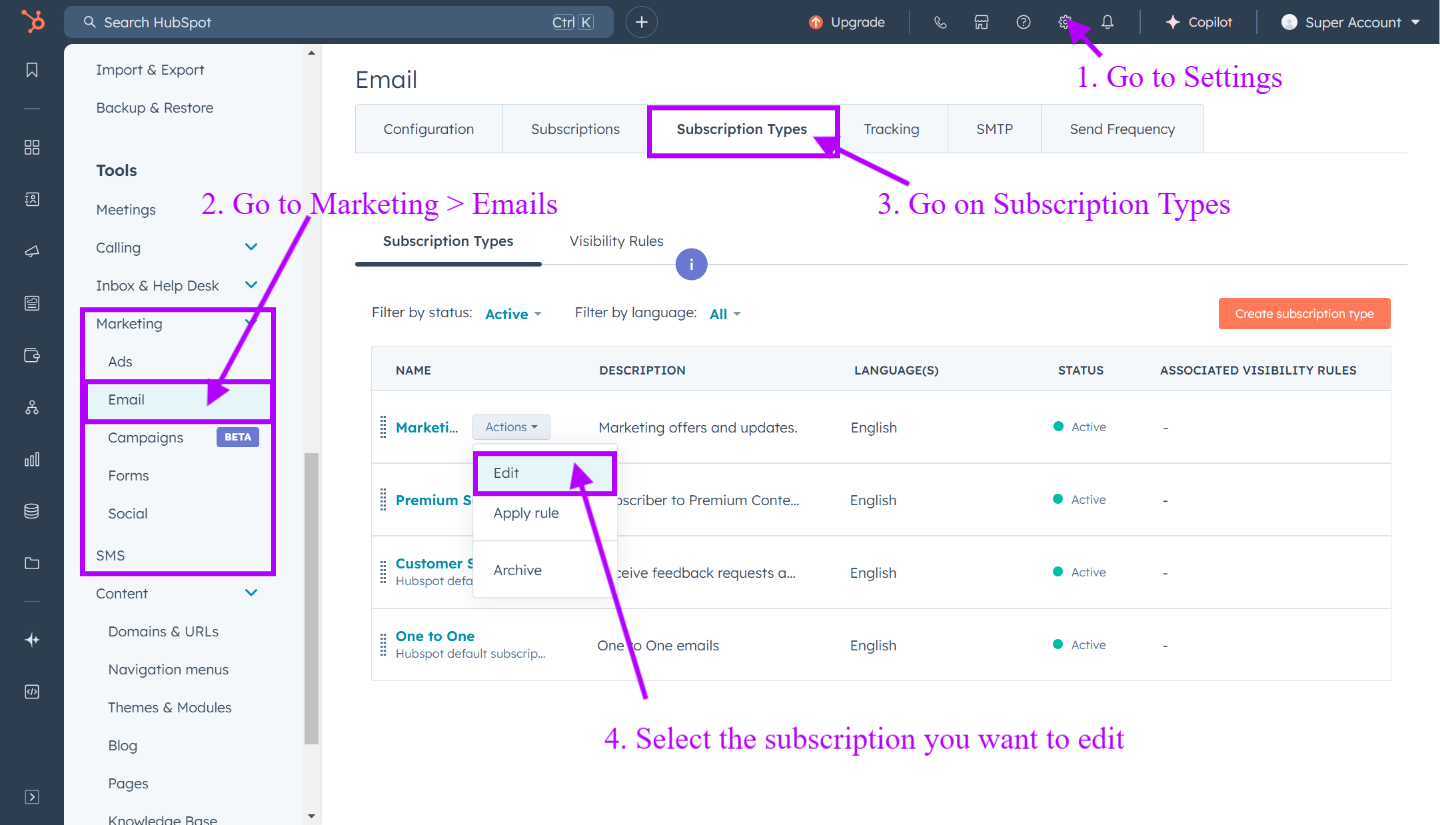Open the Visibility Rules sub-tab
Image resolution: width=1440 pixels, height=825 pixels.
click(x=617, y=241)
